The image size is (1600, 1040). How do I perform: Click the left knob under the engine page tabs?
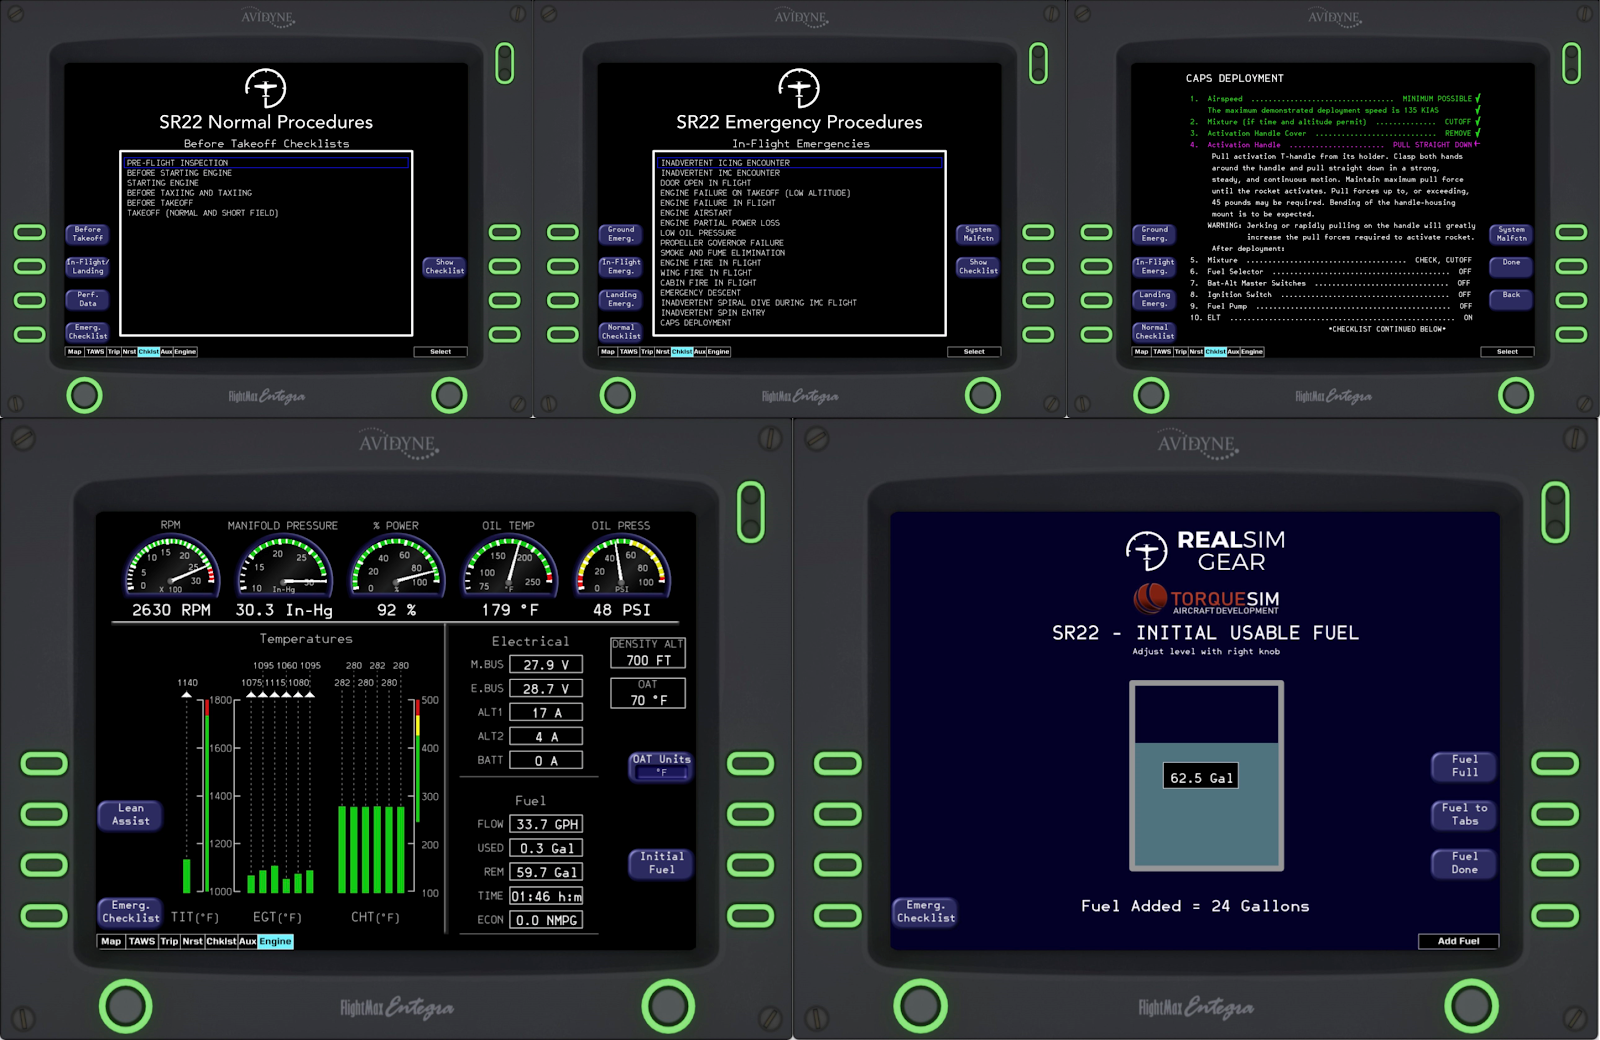pos(125,1005)
